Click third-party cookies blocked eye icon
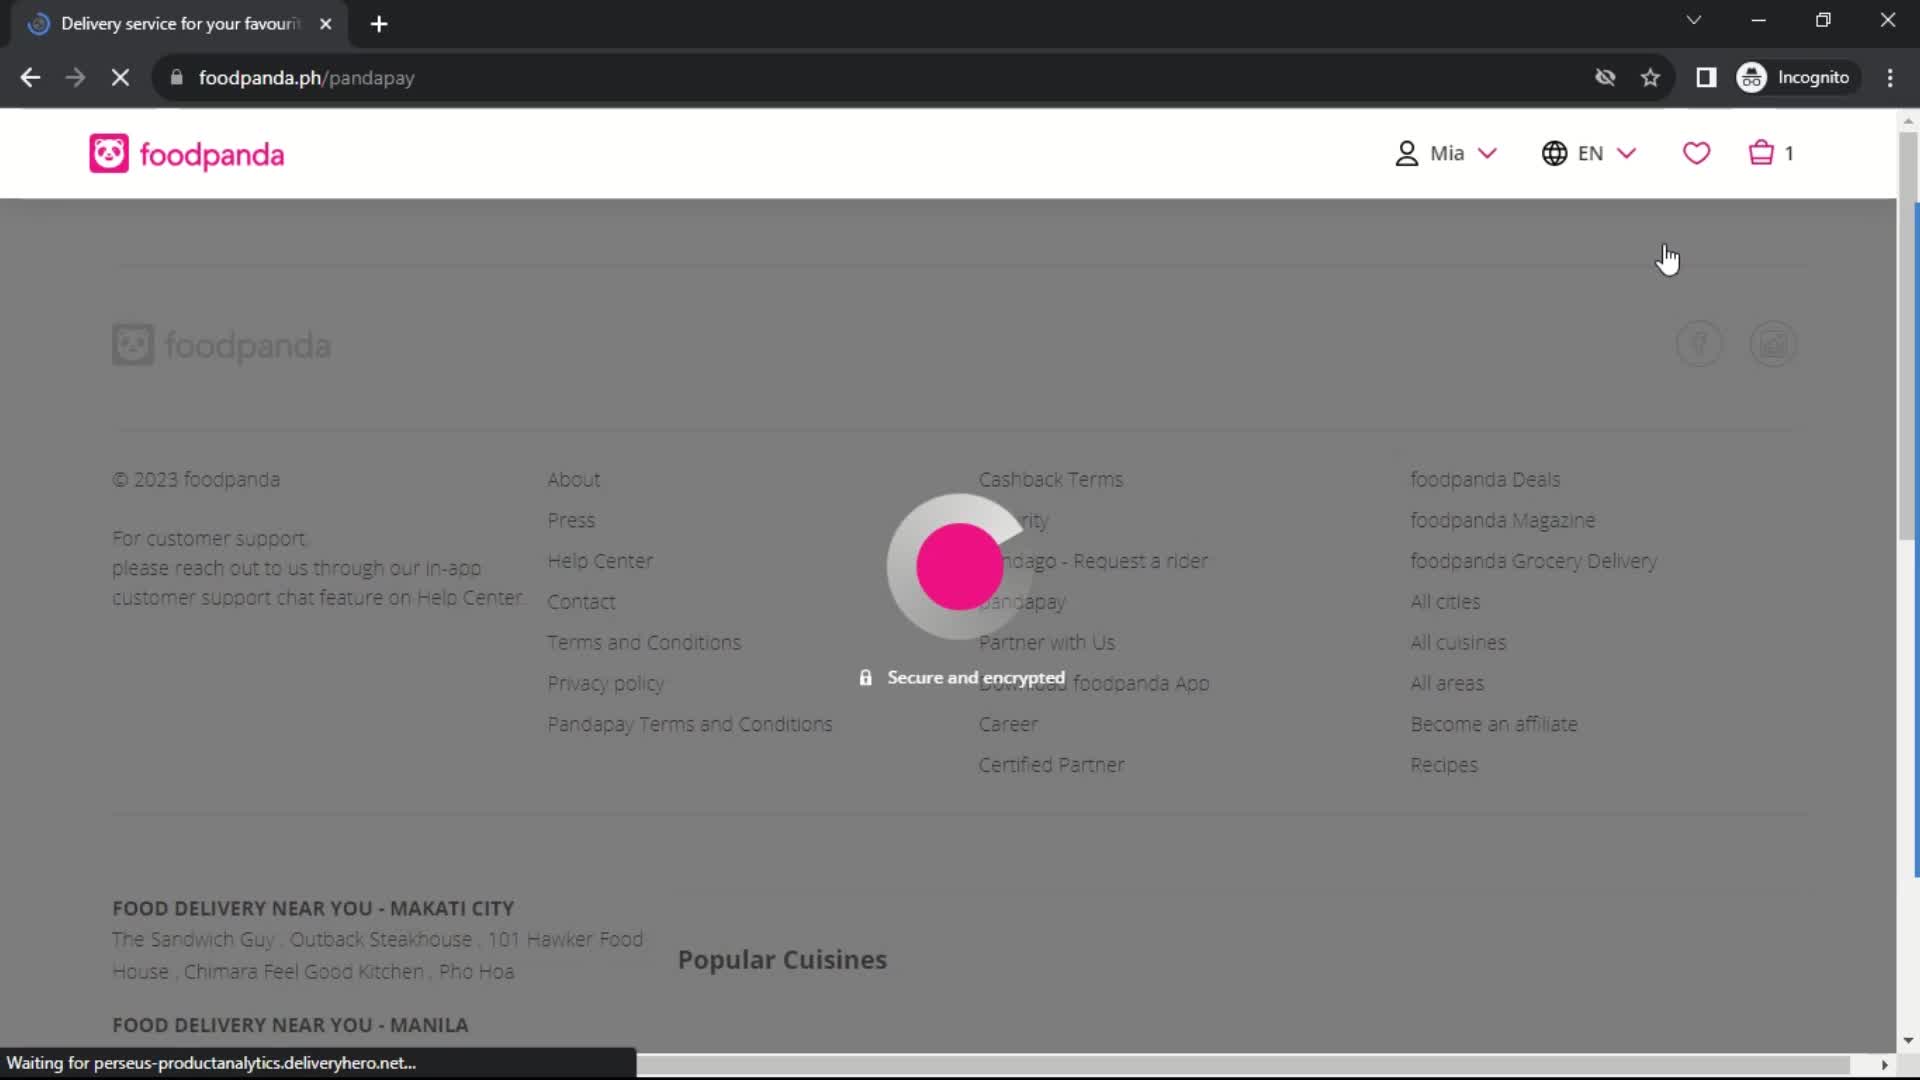The width and height of the screenshot is (1920, 1080). point(1605,77)
